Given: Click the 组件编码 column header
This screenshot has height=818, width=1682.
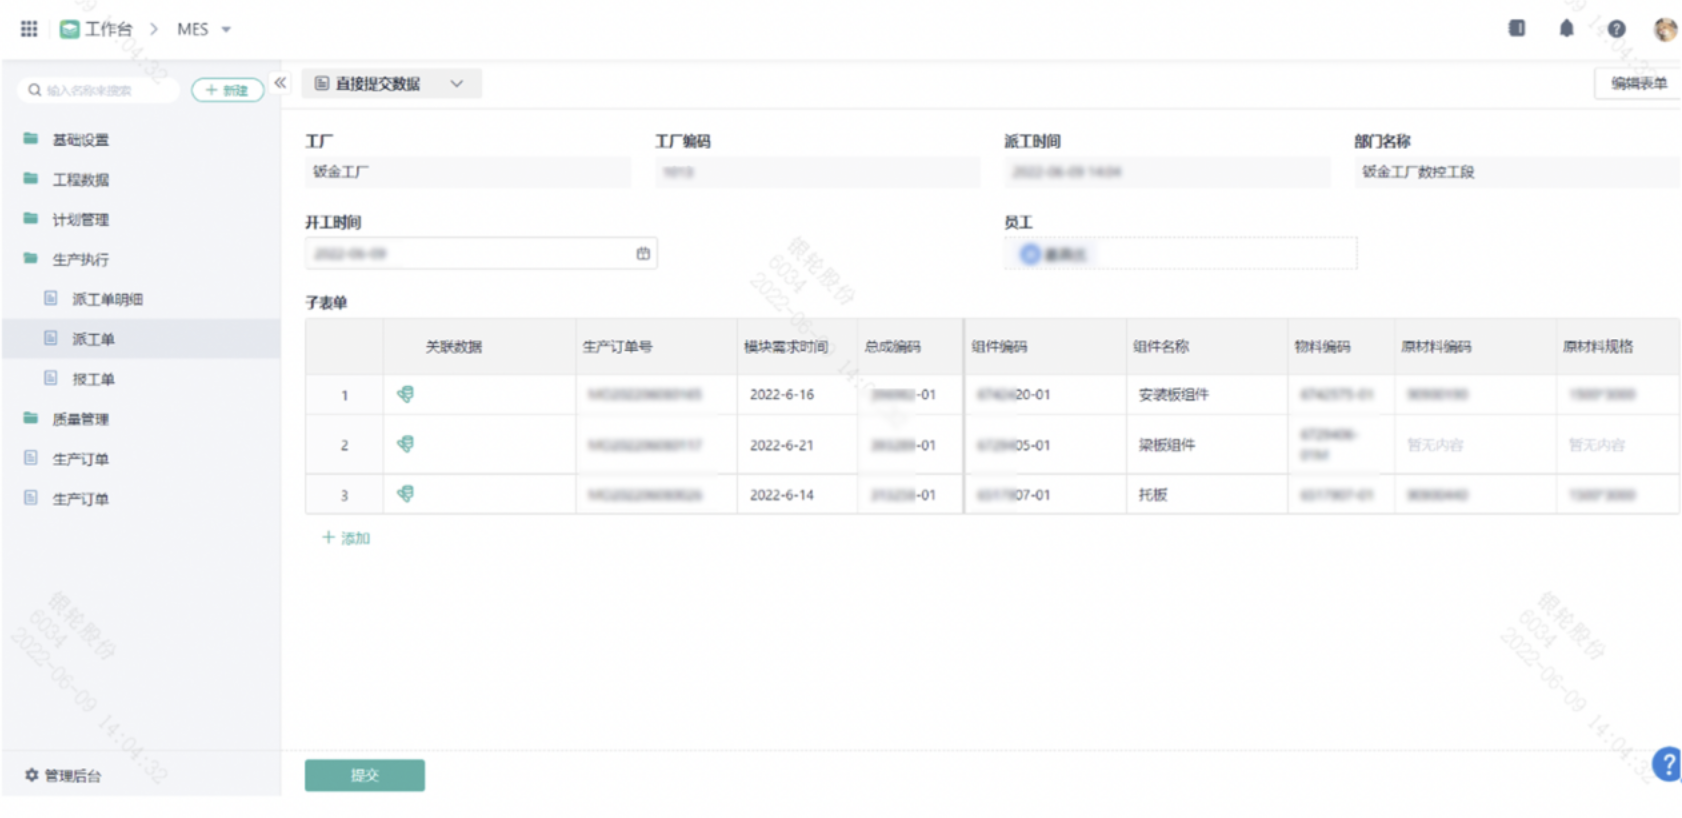Looking at the screenshot, I should point(1045,347).
